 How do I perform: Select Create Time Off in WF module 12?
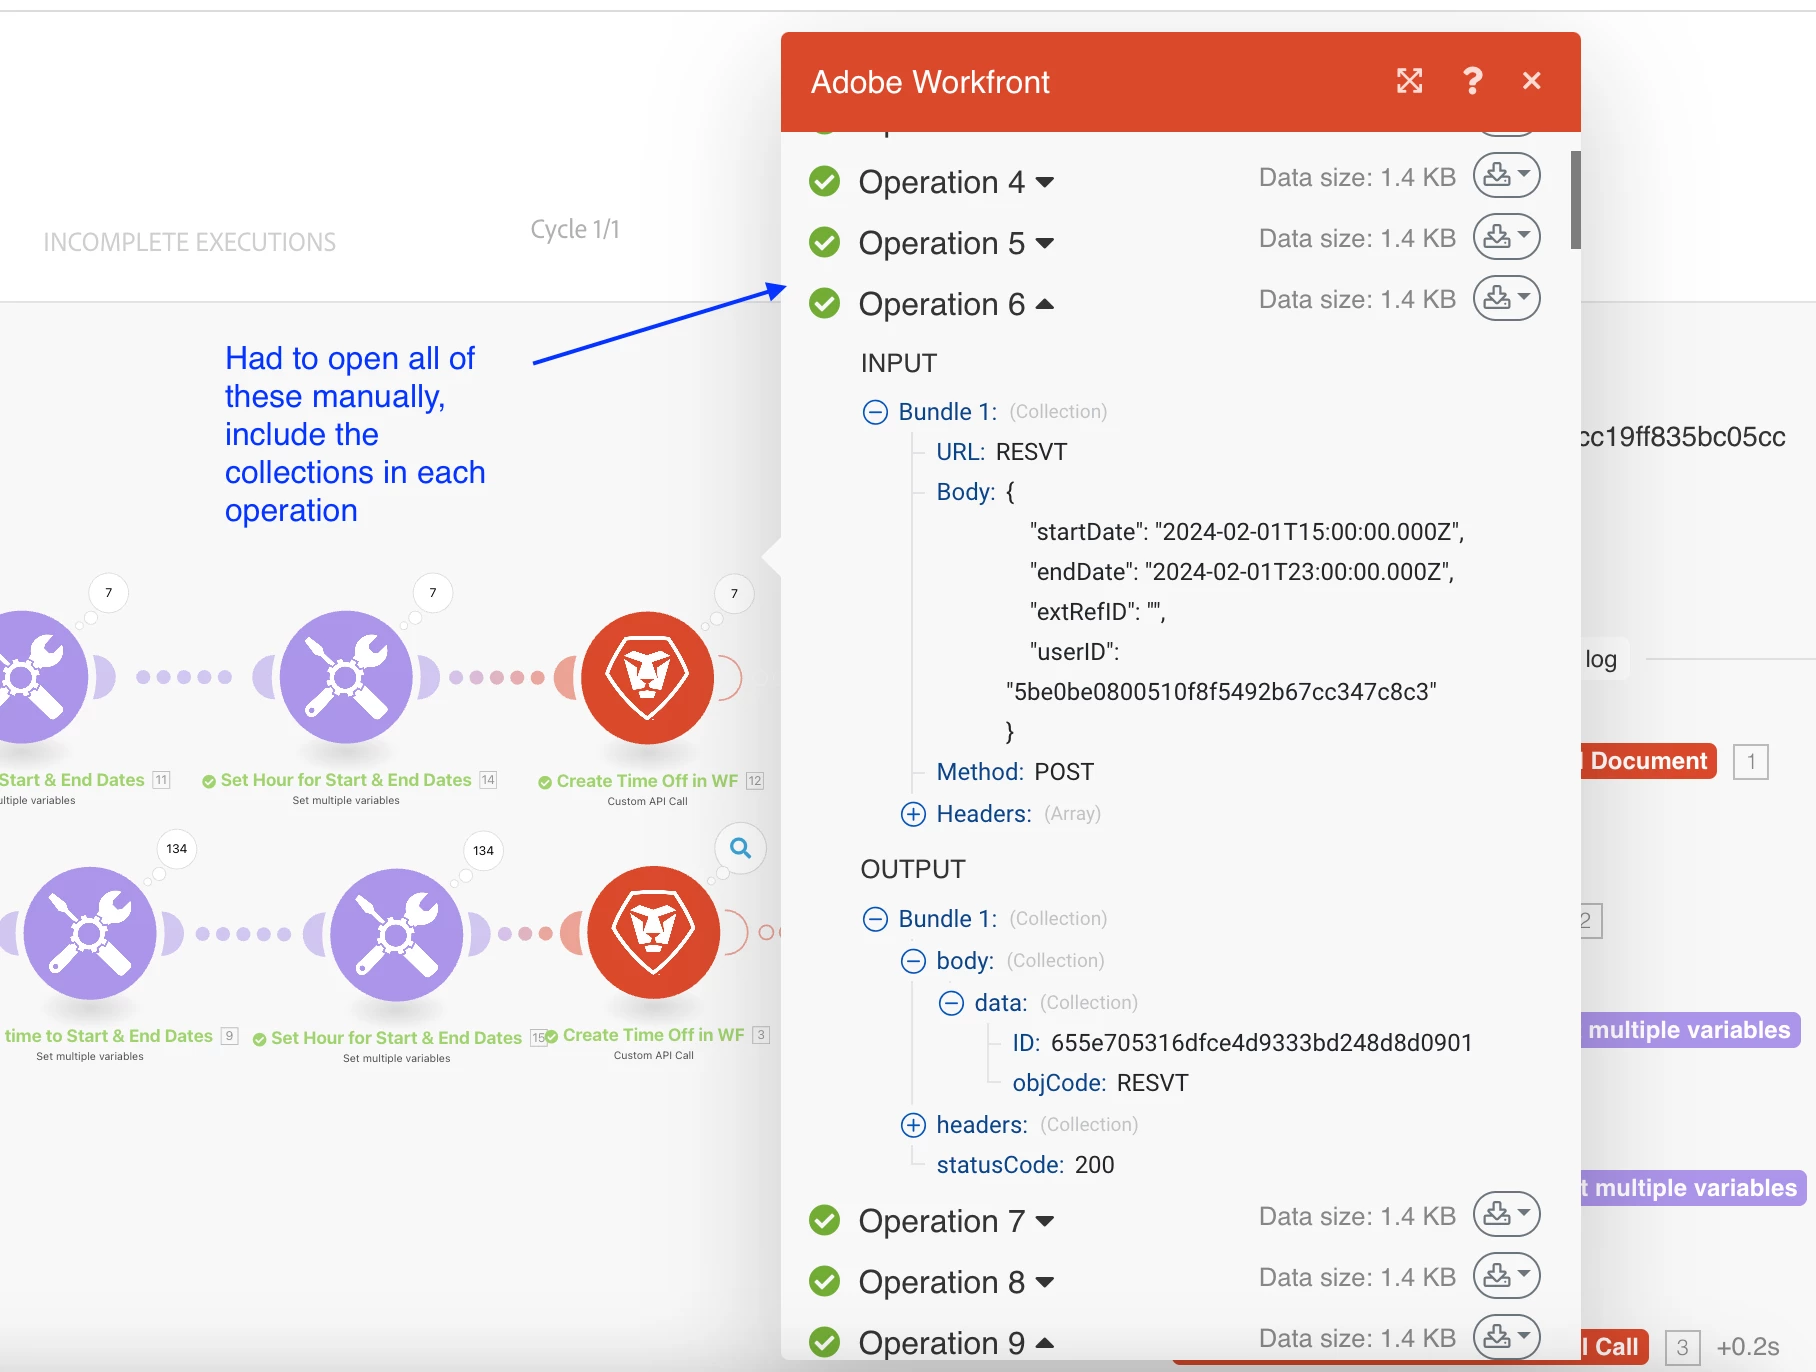coord(647,677)
